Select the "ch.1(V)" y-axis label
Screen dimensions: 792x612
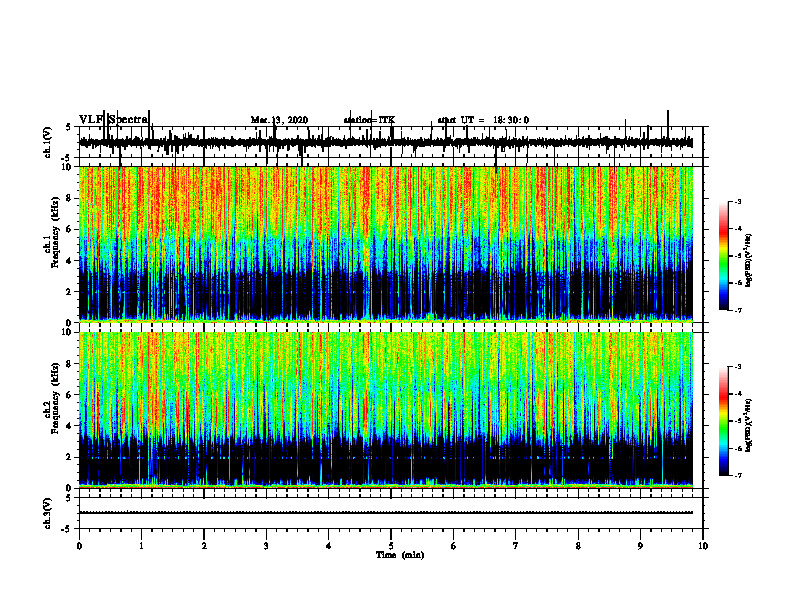(x=48, y=142)
